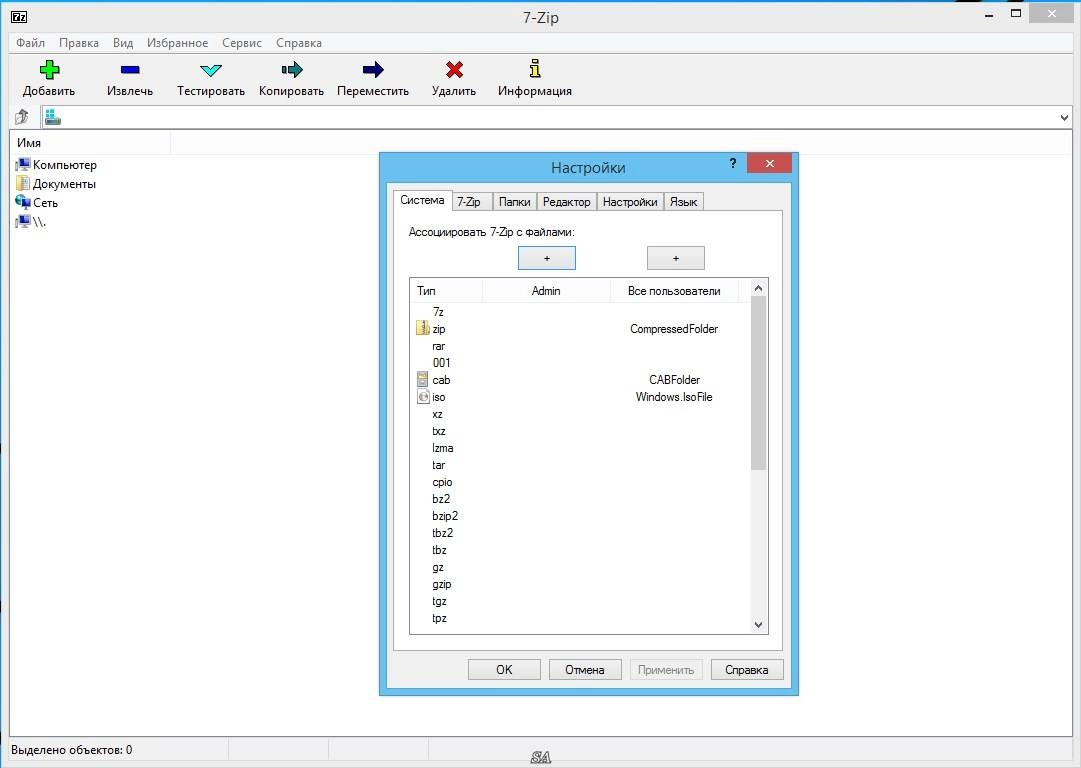Select the Компьютер item icon
This screenshot has height=768, width=1081.
(23, 164)
